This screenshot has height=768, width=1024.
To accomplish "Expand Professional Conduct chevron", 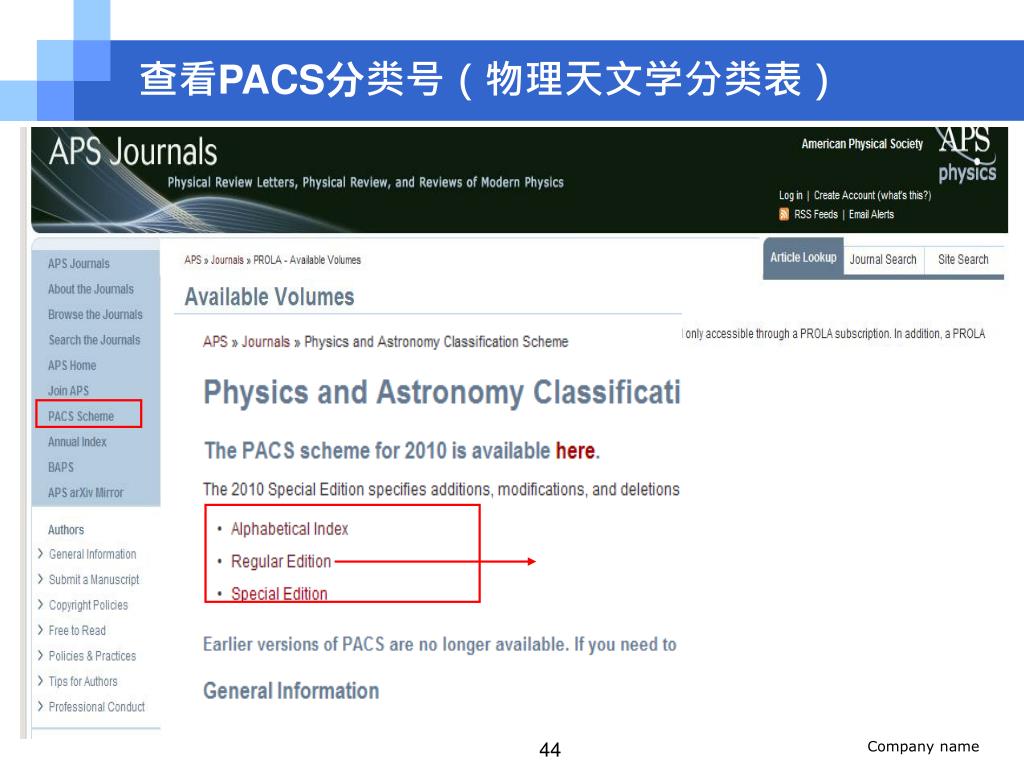I will tap(40, 707).
